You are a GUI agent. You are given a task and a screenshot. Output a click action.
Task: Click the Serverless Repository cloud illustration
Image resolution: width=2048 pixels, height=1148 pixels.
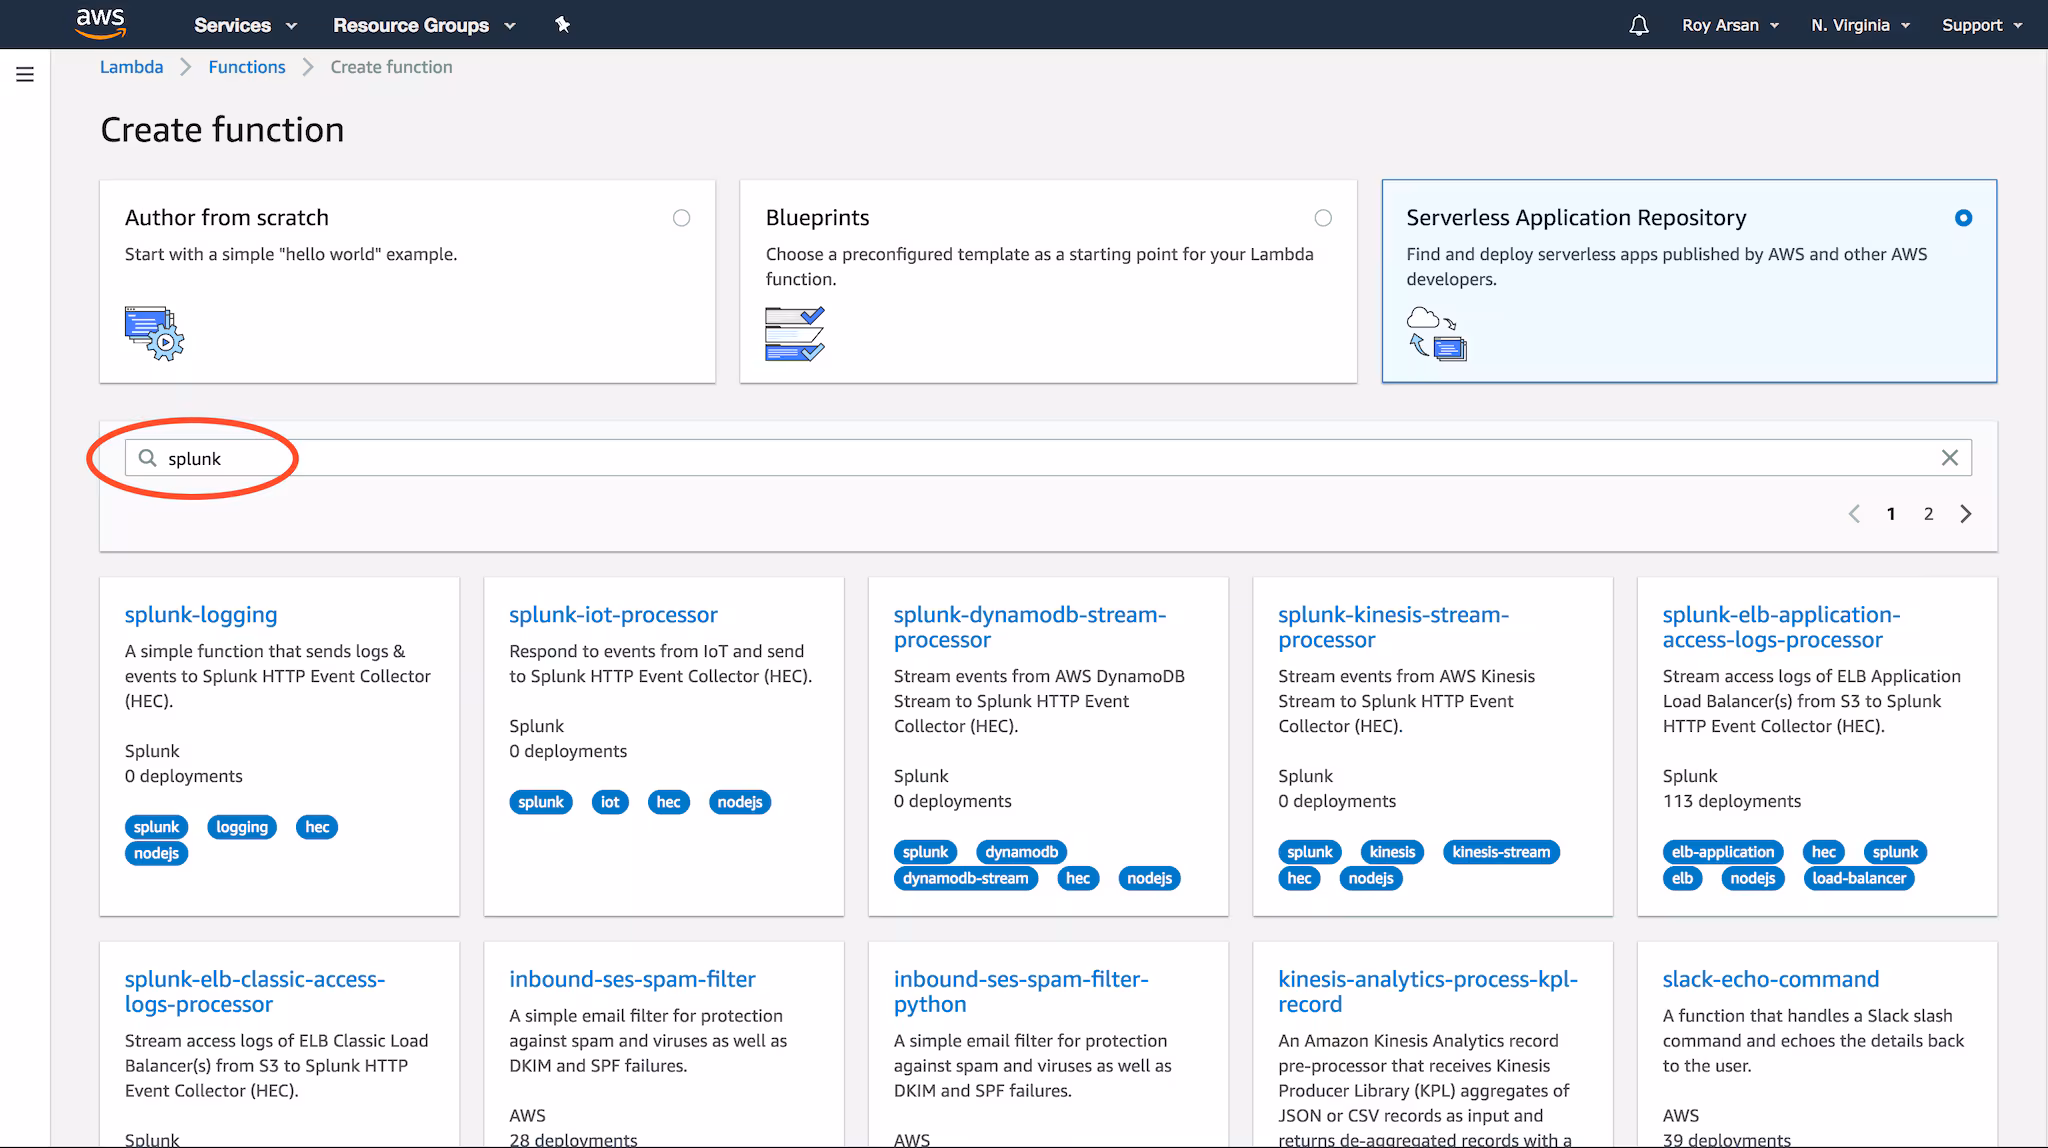pos(1436,333)
